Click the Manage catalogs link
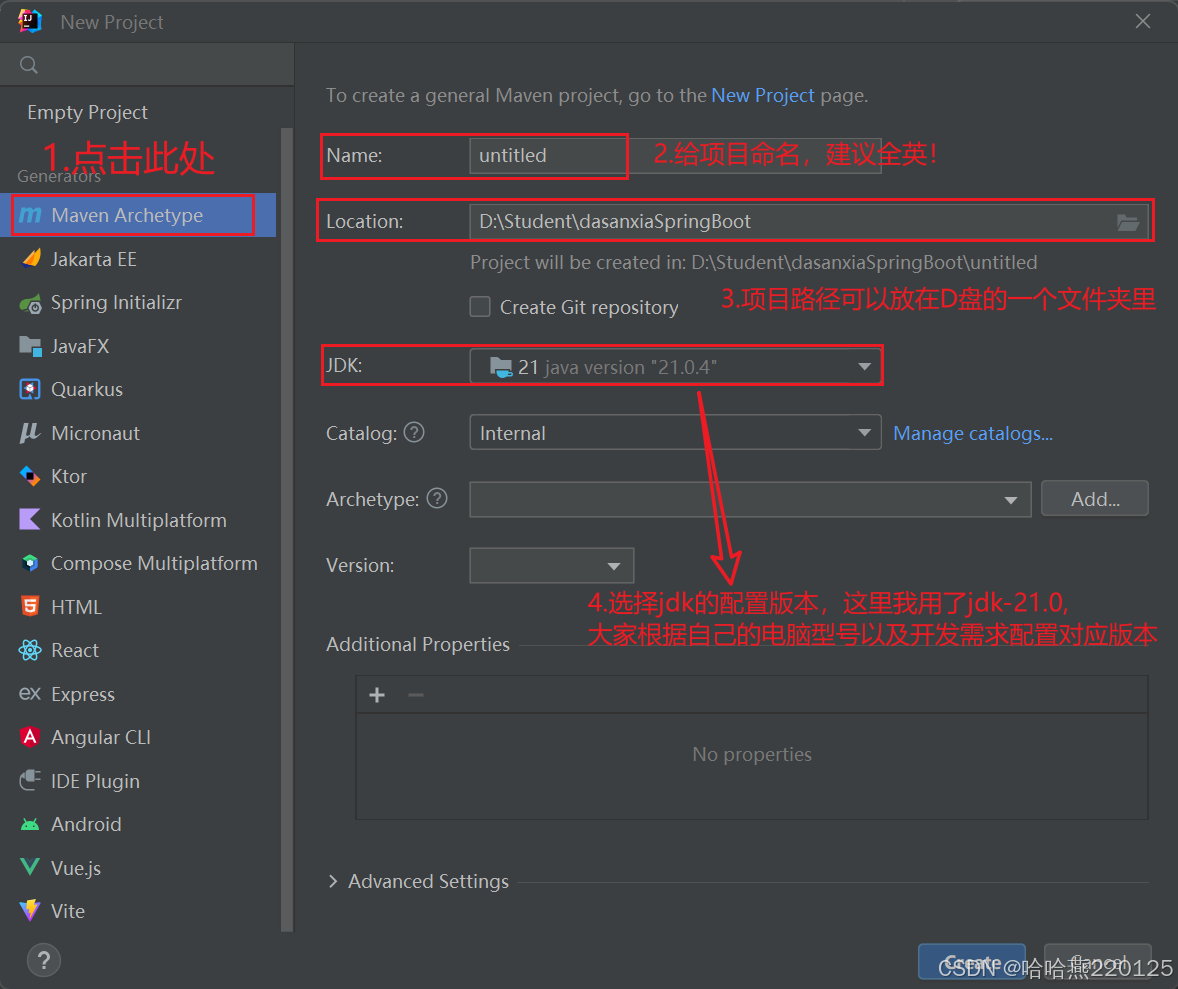Screen dimensions: 1178x989 click(x=971, y=432)
